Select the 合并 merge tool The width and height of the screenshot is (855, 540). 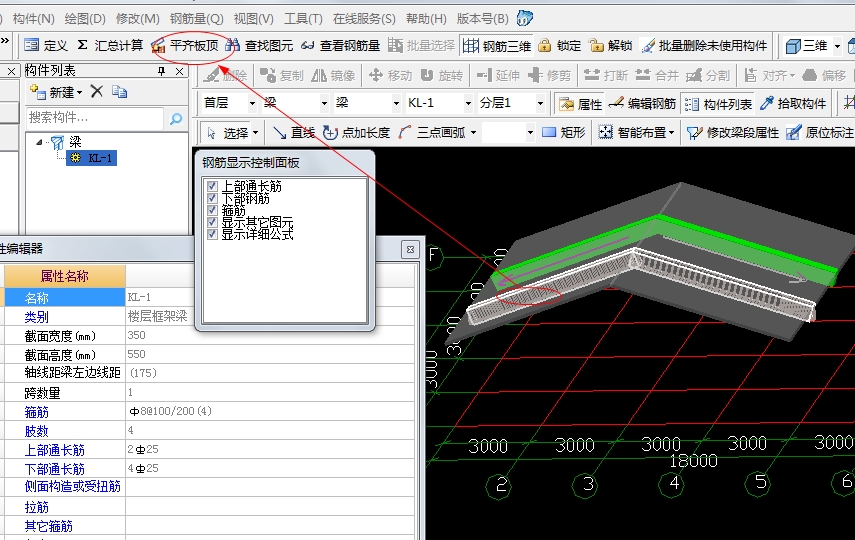tap(657, 75)
